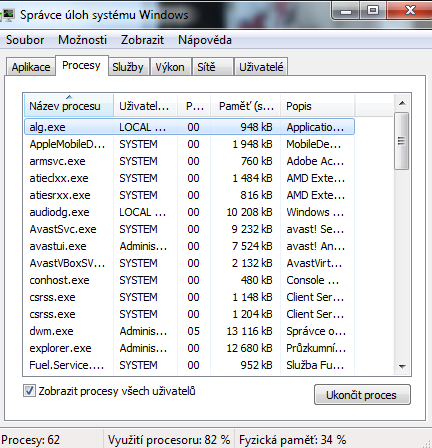Click the 13 116 kB memory value

[249, 331]
